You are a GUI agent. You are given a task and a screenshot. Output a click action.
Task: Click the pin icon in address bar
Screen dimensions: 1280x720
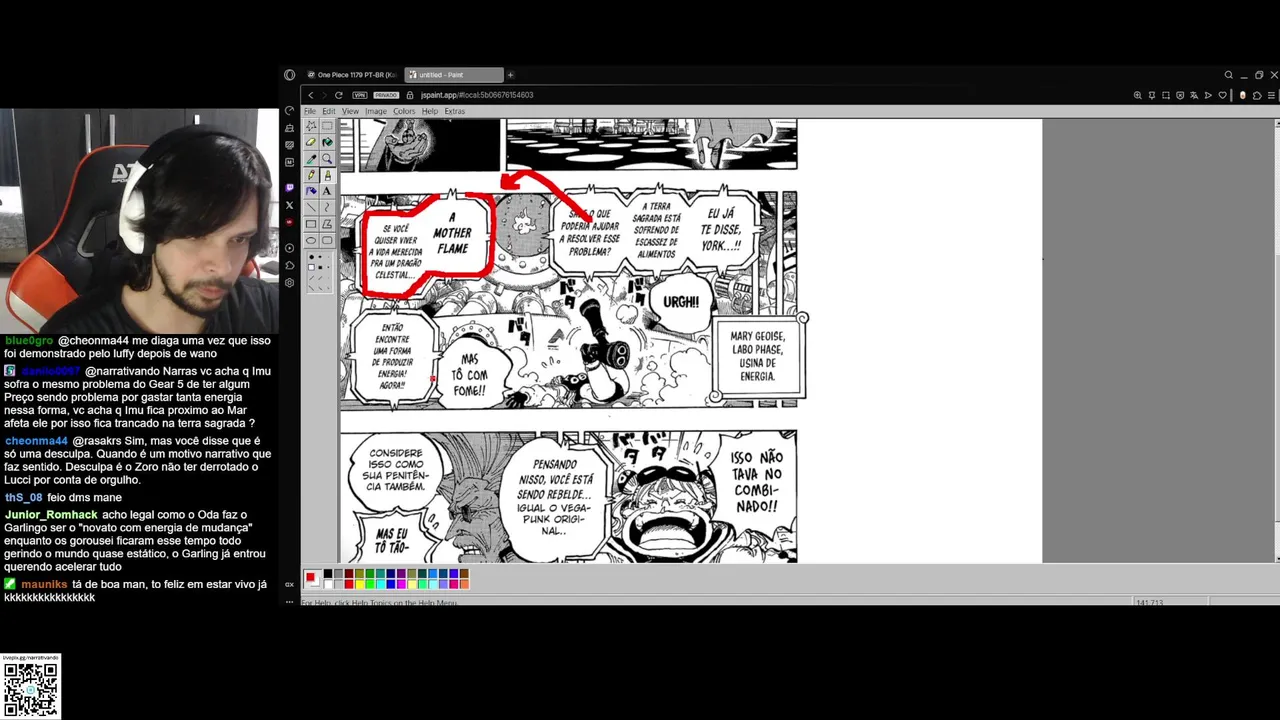click(1152, 95)
